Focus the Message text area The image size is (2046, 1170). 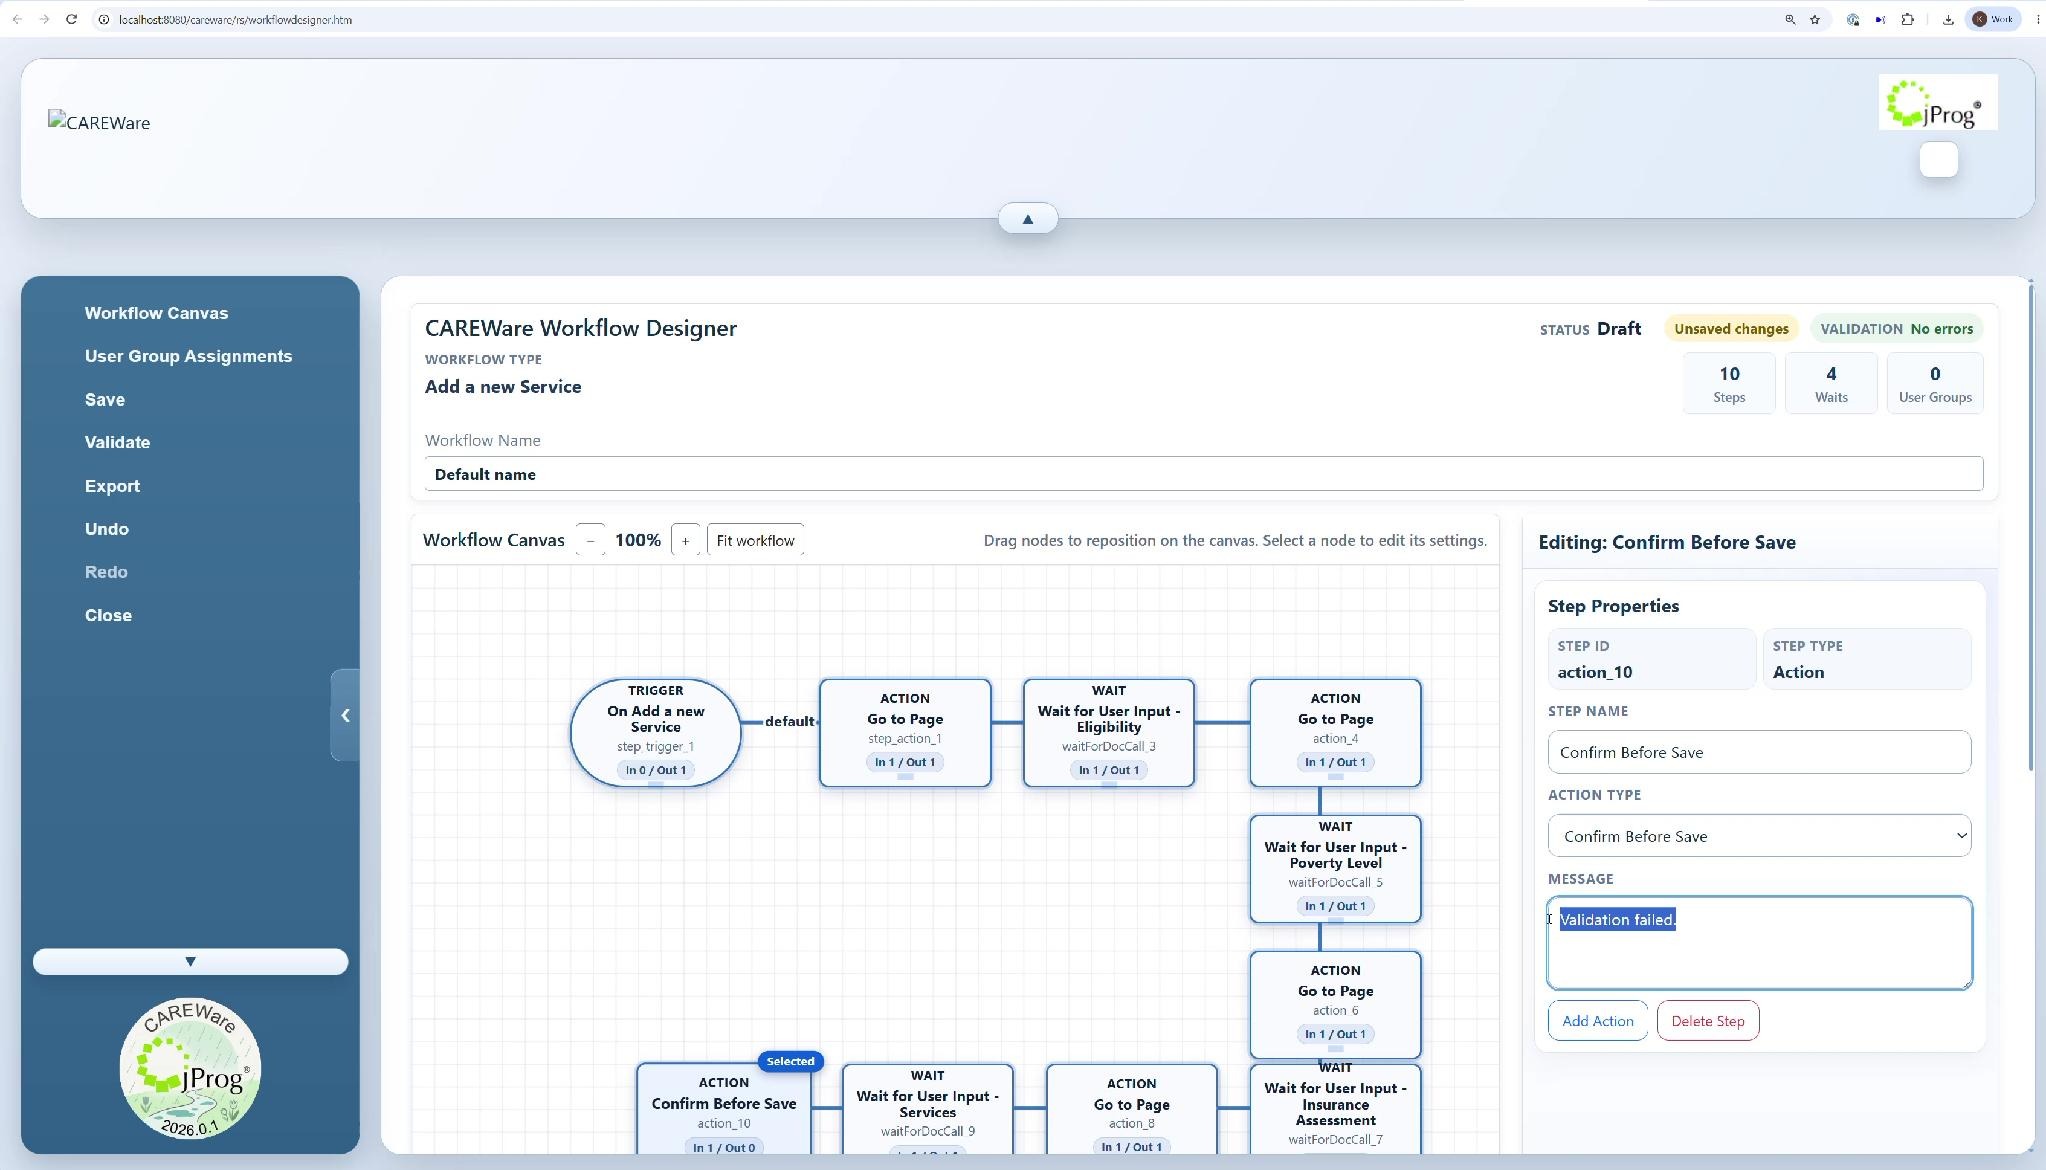tap(1759, 943)
